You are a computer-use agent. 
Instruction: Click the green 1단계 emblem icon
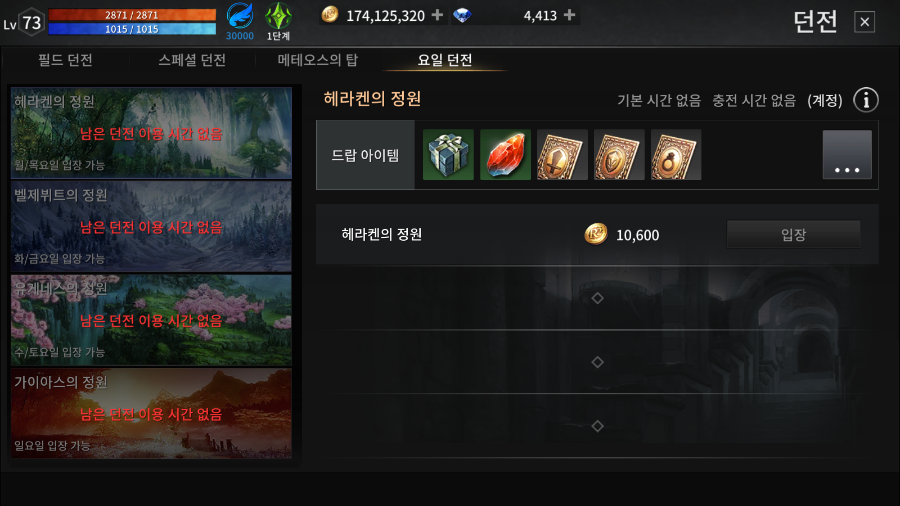[278, 21]
